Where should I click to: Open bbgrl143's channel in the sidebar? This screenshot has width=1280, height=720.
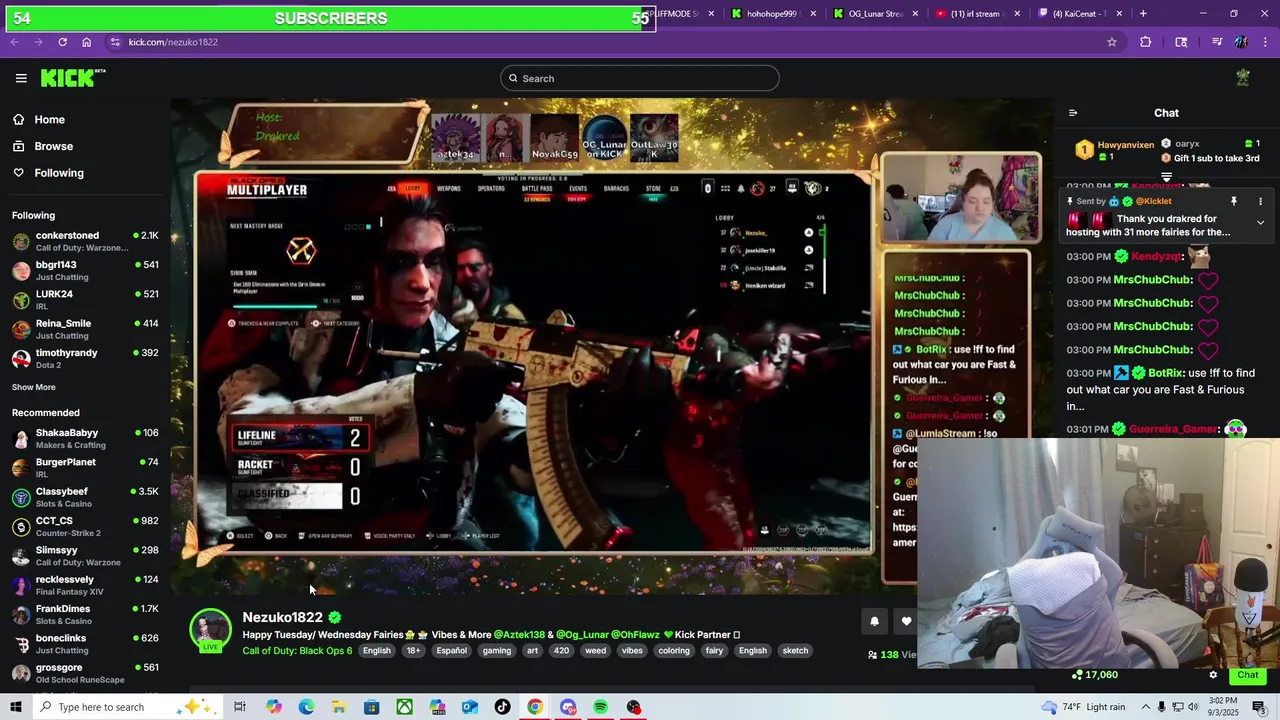click(x=85, y=271)
